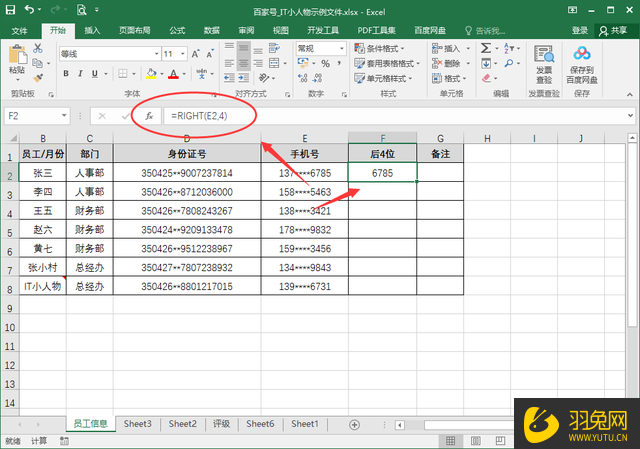The image size is (640, 449).
Task: Apply the red font color
Action: 173,74
